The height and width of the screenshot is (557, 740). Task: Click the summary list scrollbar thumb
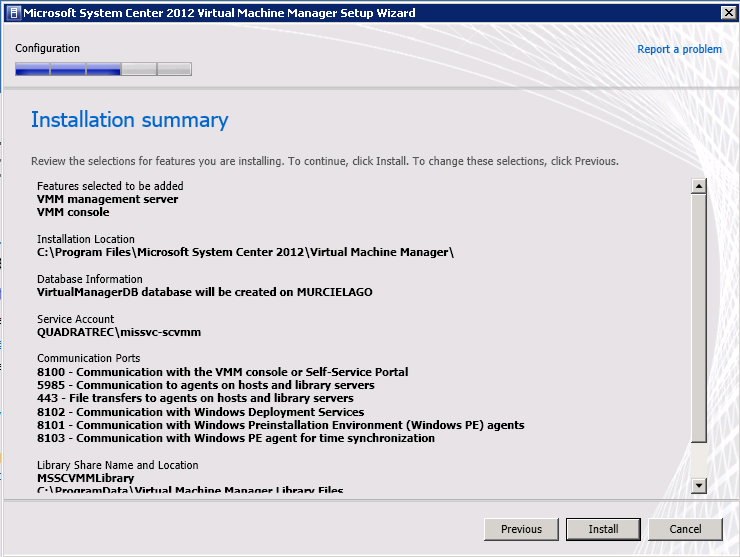coord(698,319)
